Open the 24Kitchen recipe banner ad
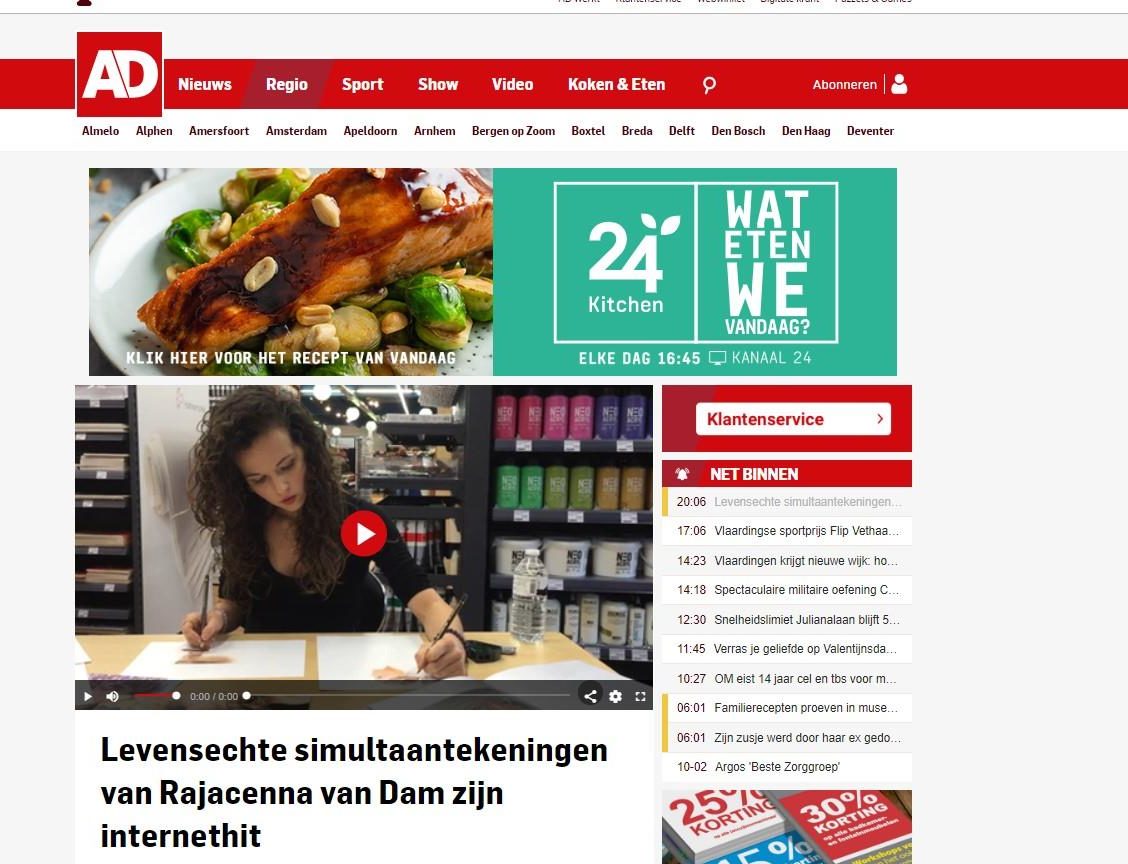This screenshot has width=1128, height=864. pyautogui.click(x=493, y=272)
